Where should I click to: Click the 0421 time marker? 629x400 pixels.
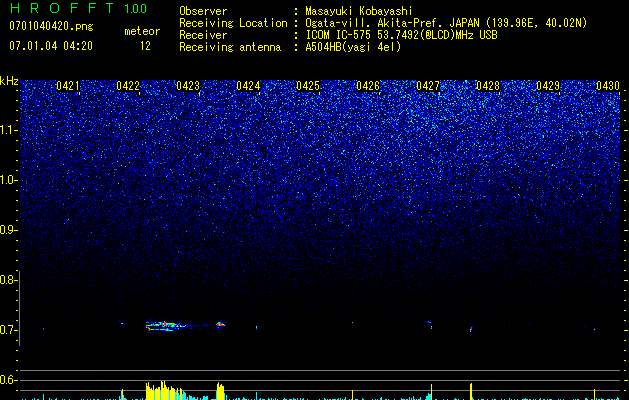pos(68,86)
